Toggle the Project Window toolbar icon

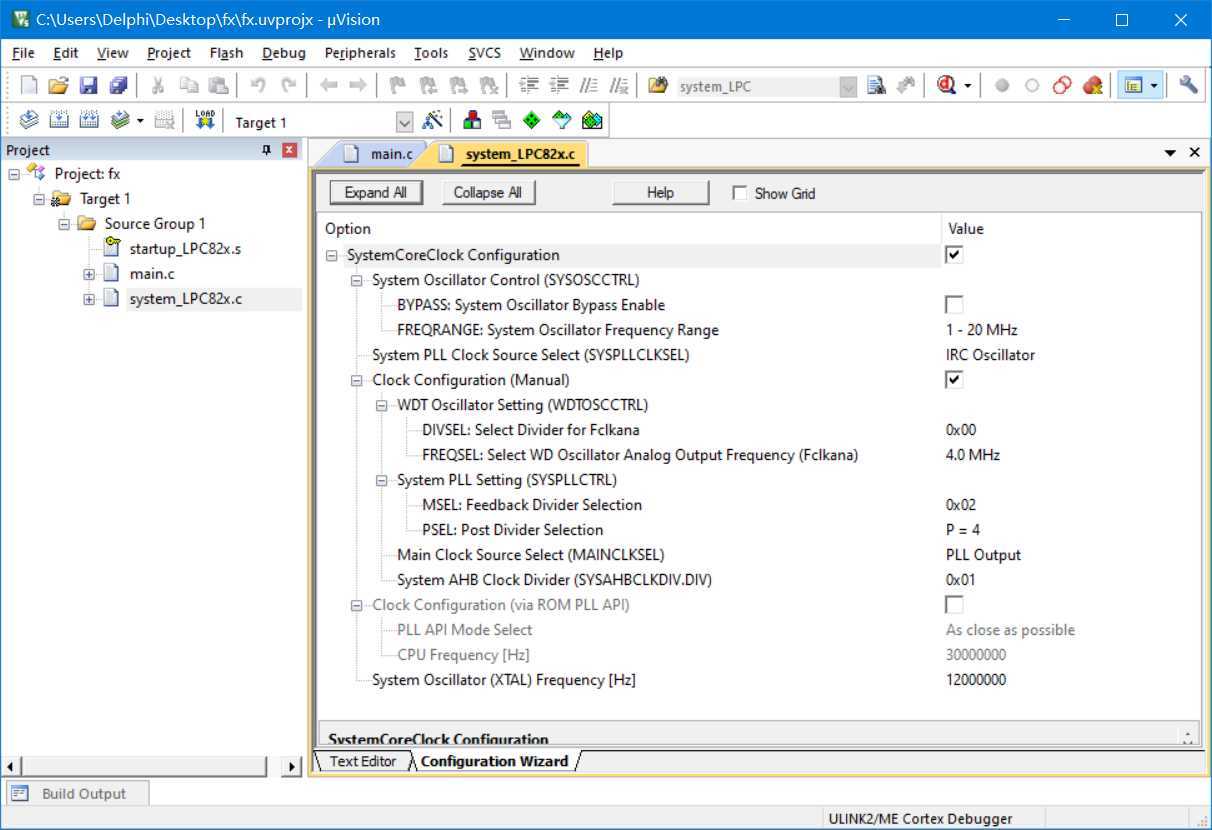point(1133,86)
